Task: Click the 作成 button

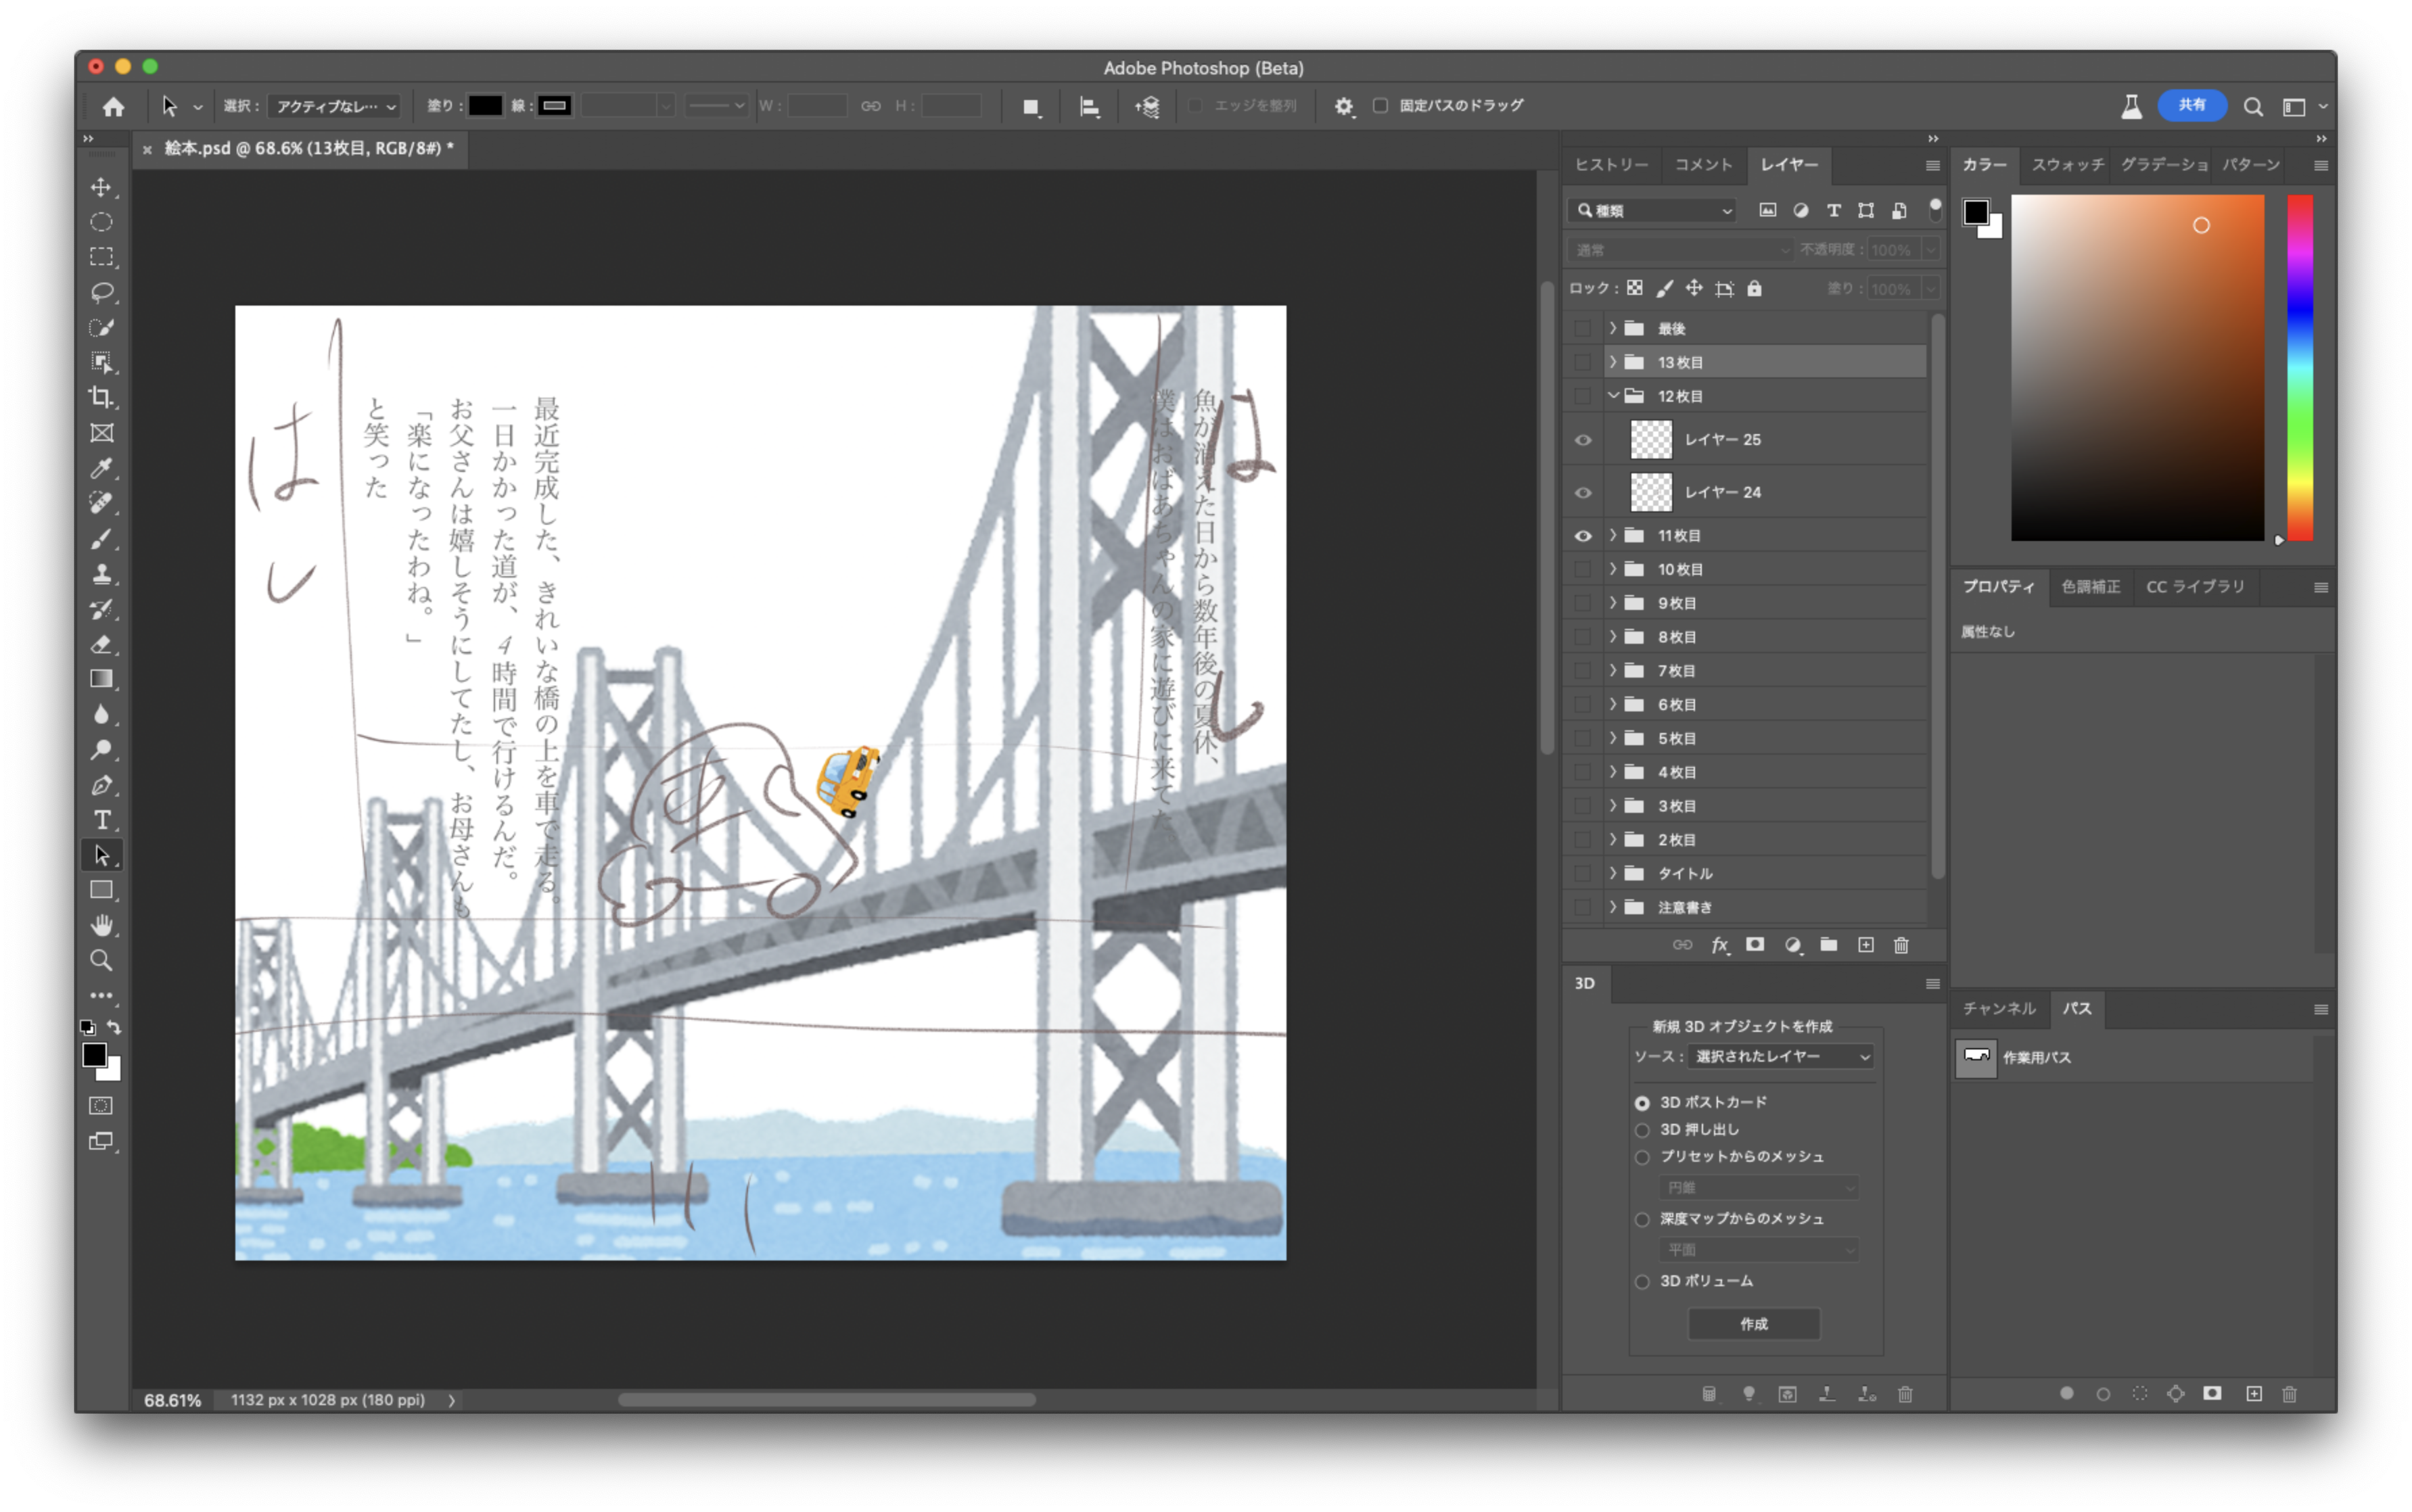Action: [x=1753, y=1324]
